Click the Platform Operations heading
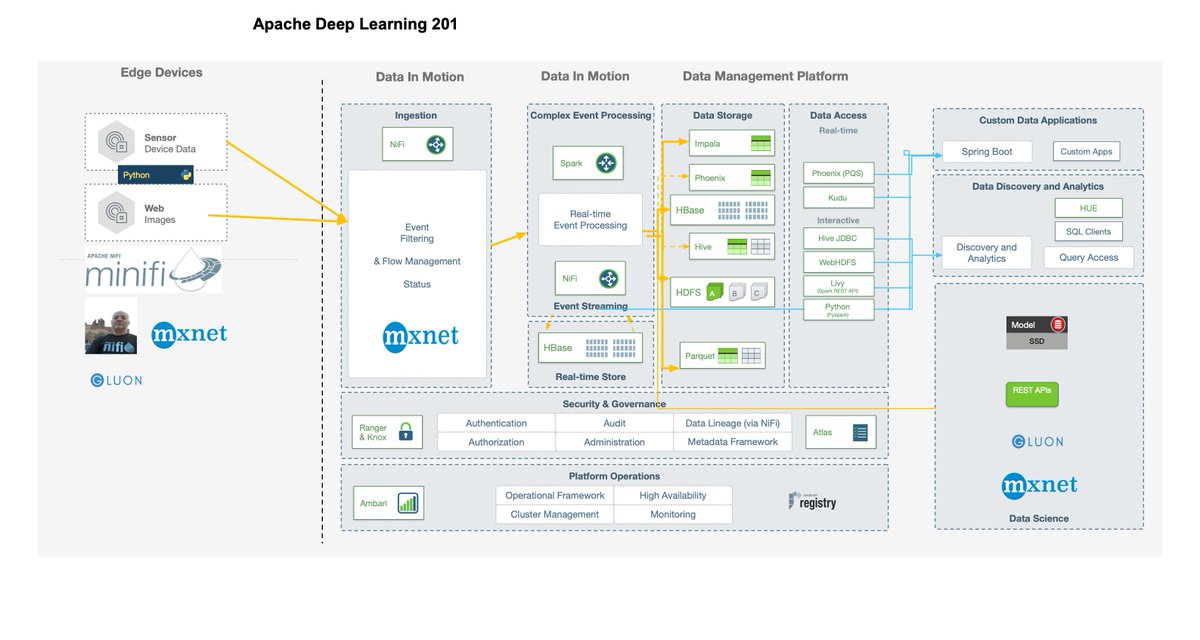This screenshot has height=640, width=1200. (614, 476)
